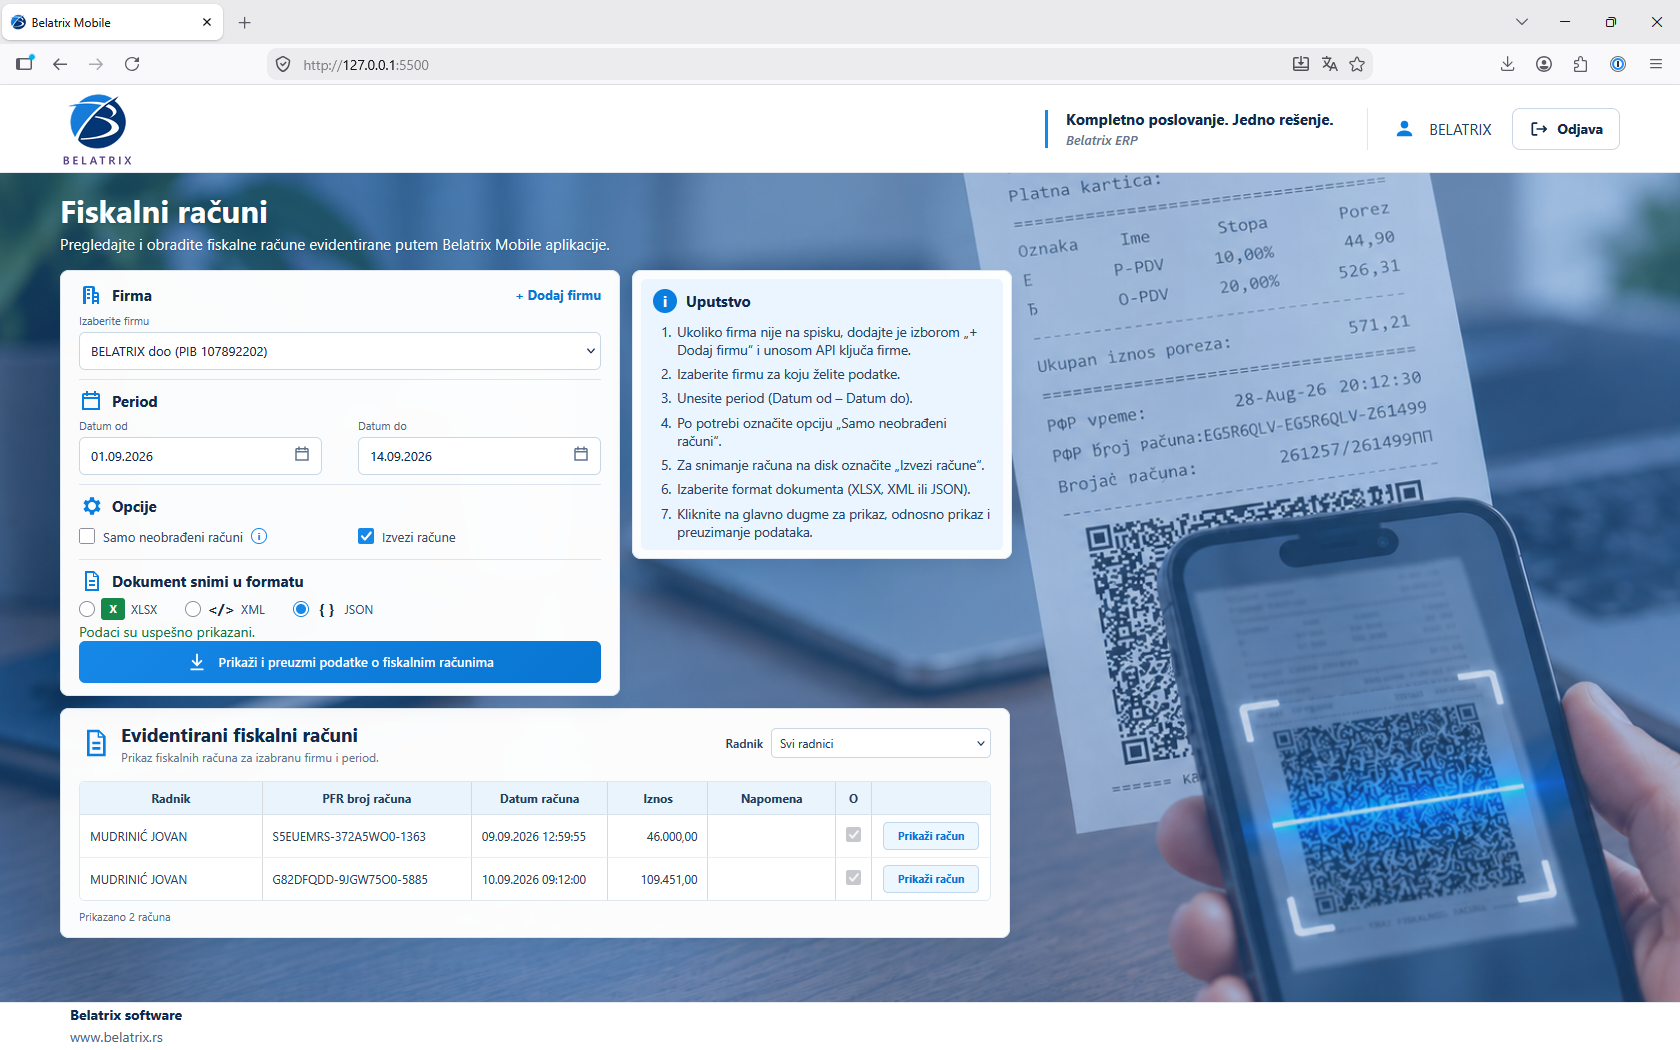Viewport: 1680px width, 1050px height.
Task: Click the date 10.09.2026 09:12:00
Action: (534, 879)
